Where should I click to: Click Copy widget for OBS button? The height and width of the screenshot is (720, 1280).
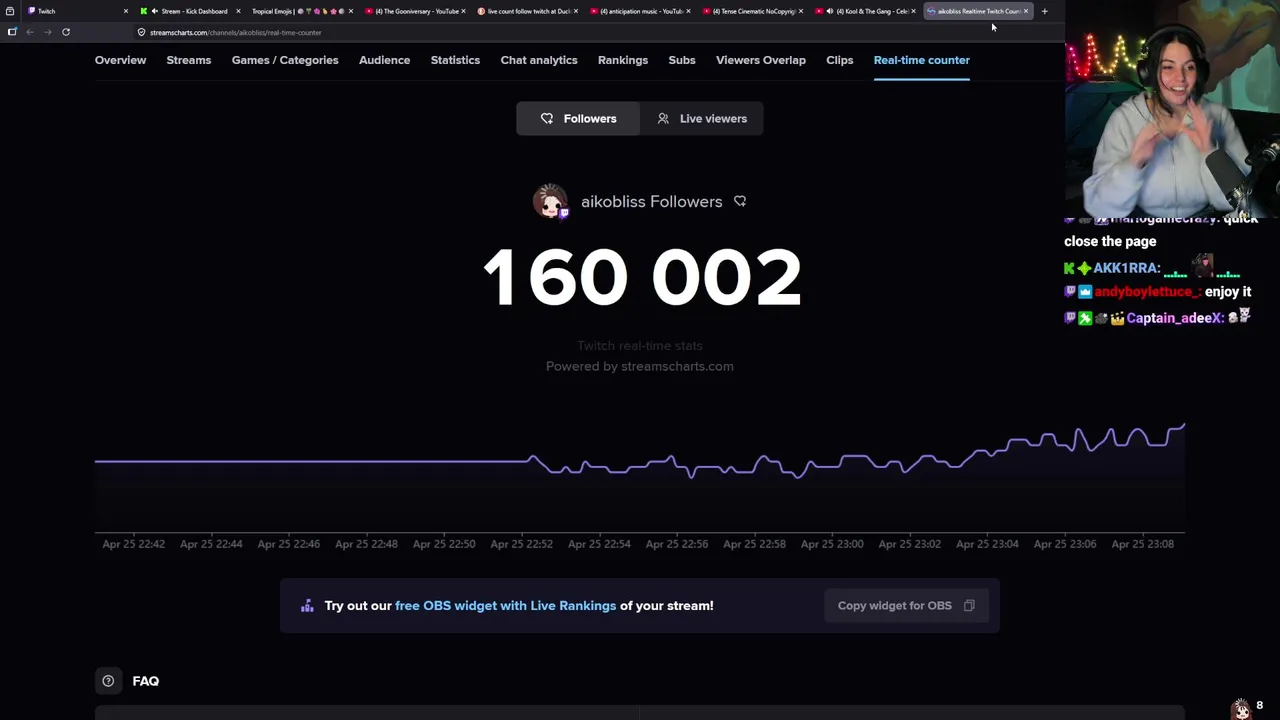tap(906, 605)
